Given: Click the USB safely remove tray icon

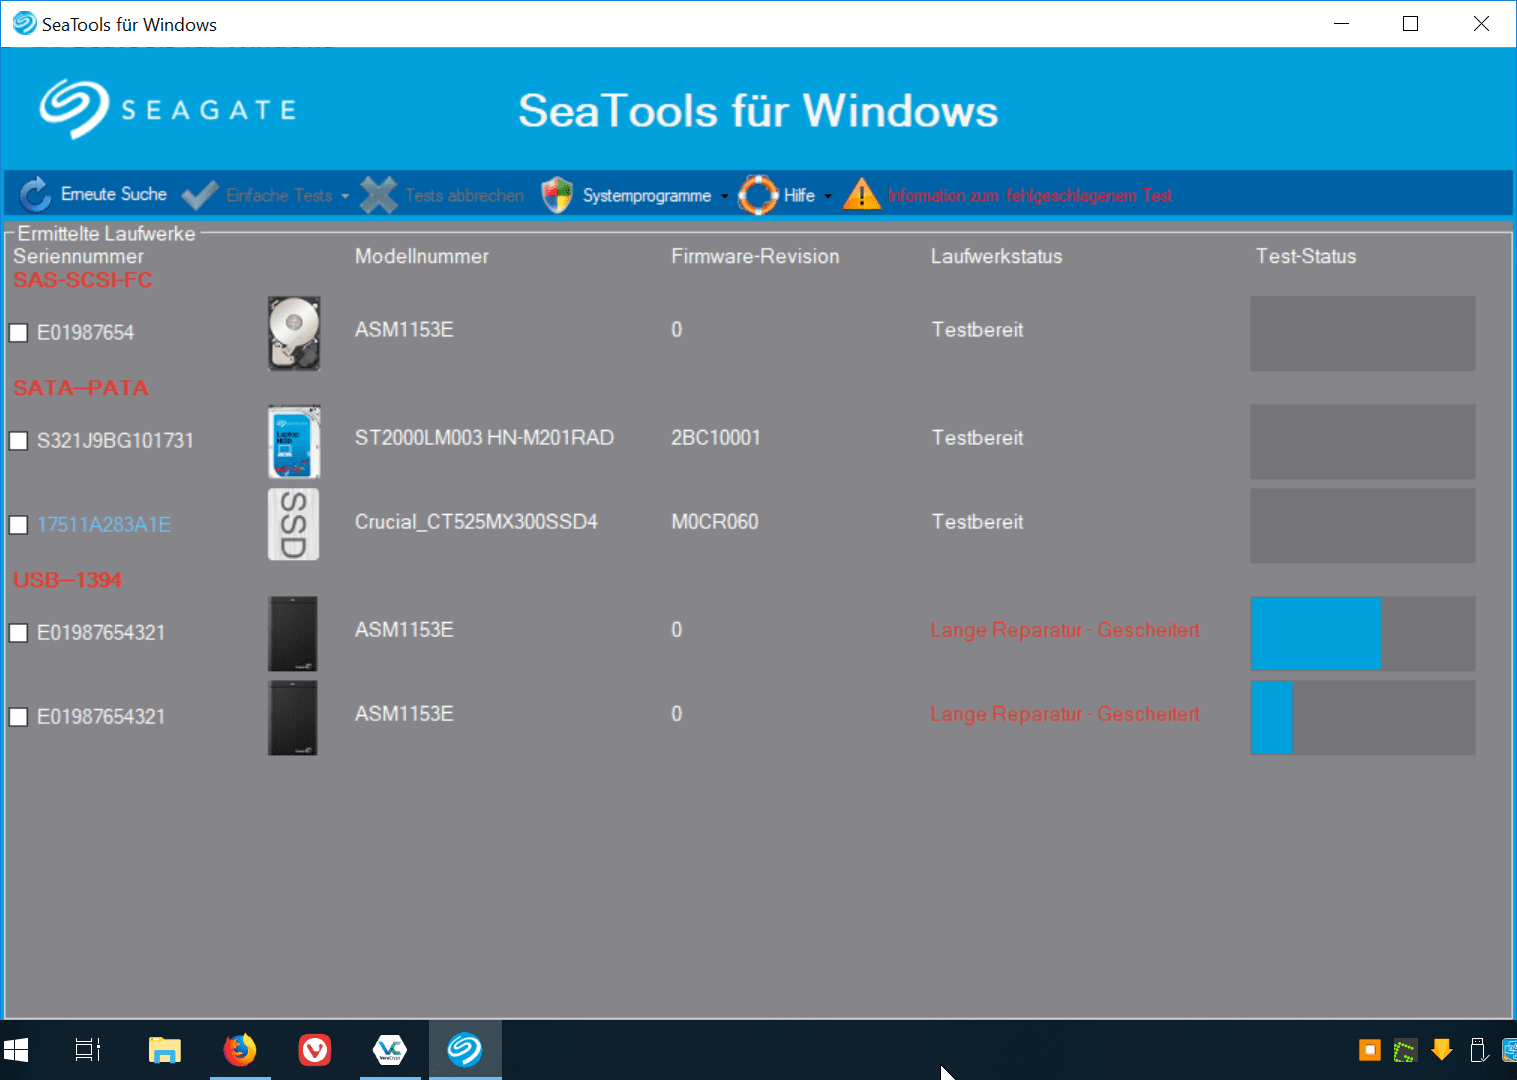Looking at the screenshot, I should 1479,1050.
